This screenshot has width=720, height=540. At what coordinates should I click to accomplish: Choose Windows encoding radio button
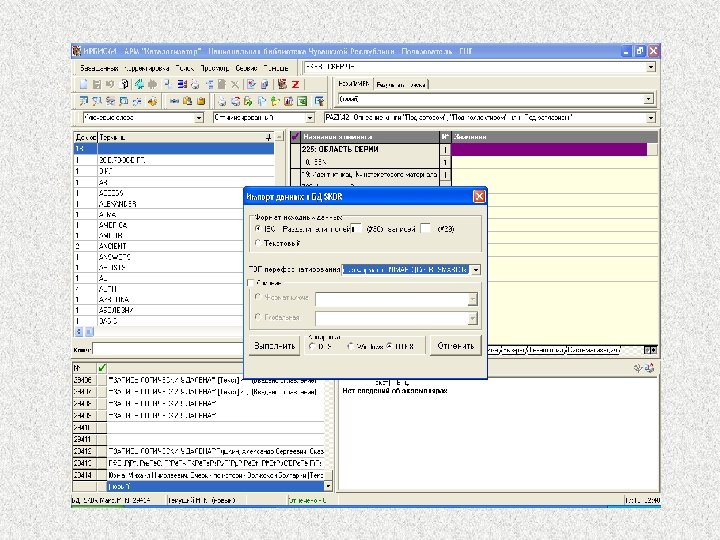coord(350,347)
